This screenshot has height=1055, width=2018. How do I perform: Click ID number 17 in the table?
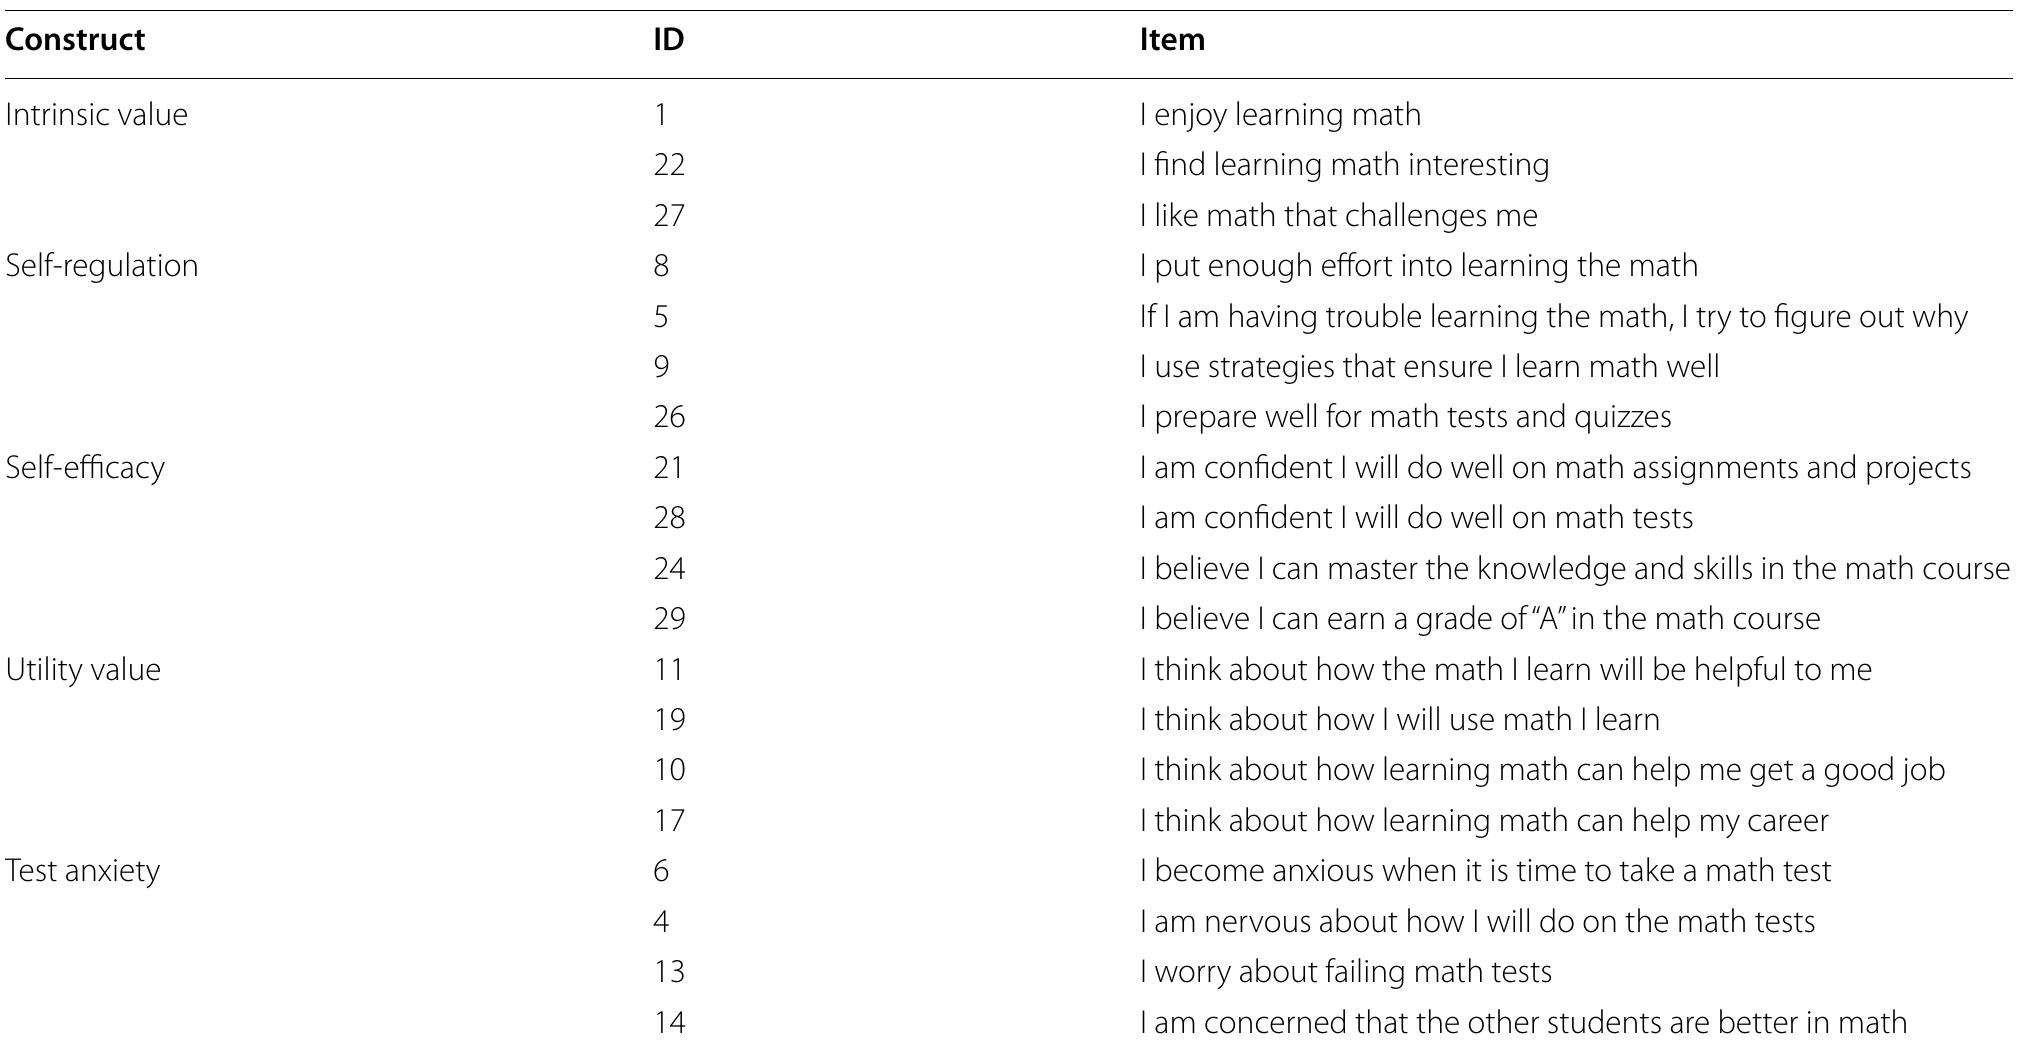[x=669, y=821]
